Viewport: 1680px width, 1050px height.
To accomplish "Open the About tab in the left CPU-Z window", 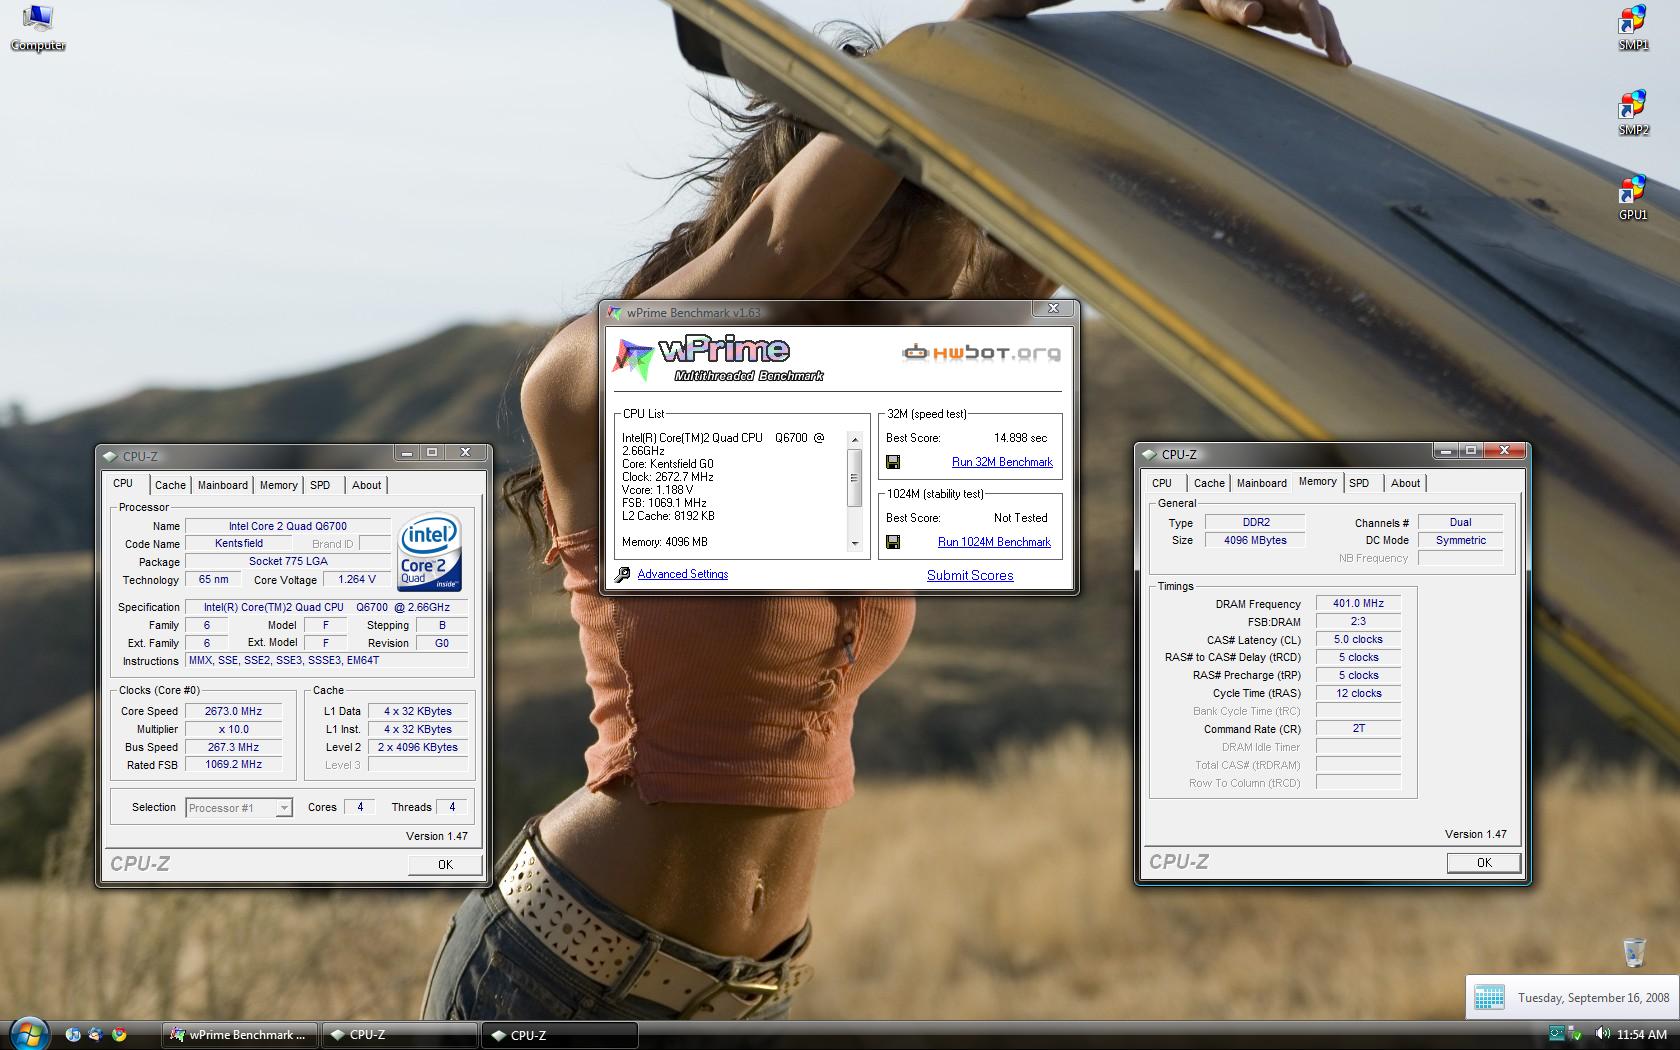I will [366, 485].
